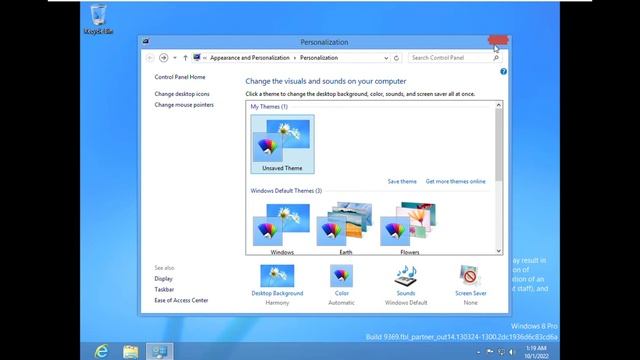The height and width of the screenshot is (360, 640).
Task: Click Get more themes online link
Action: (x=456, y=181)
